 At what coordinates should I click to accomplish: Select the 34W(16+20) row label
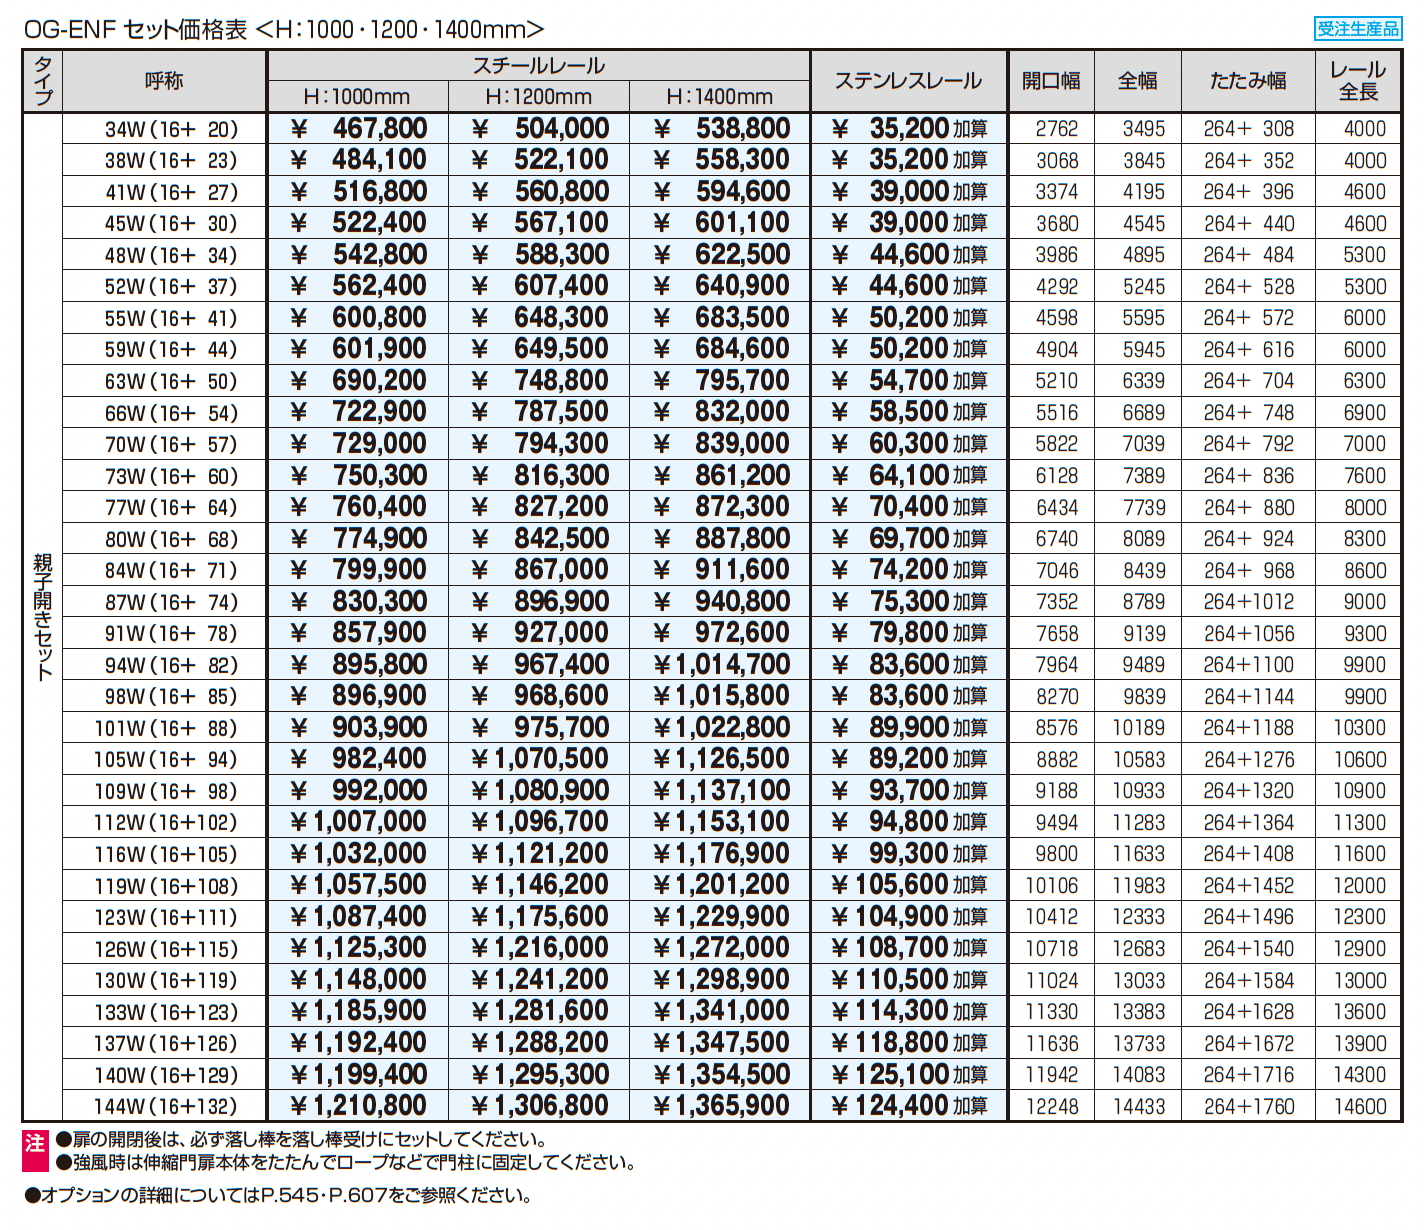(x=171, y=129)
